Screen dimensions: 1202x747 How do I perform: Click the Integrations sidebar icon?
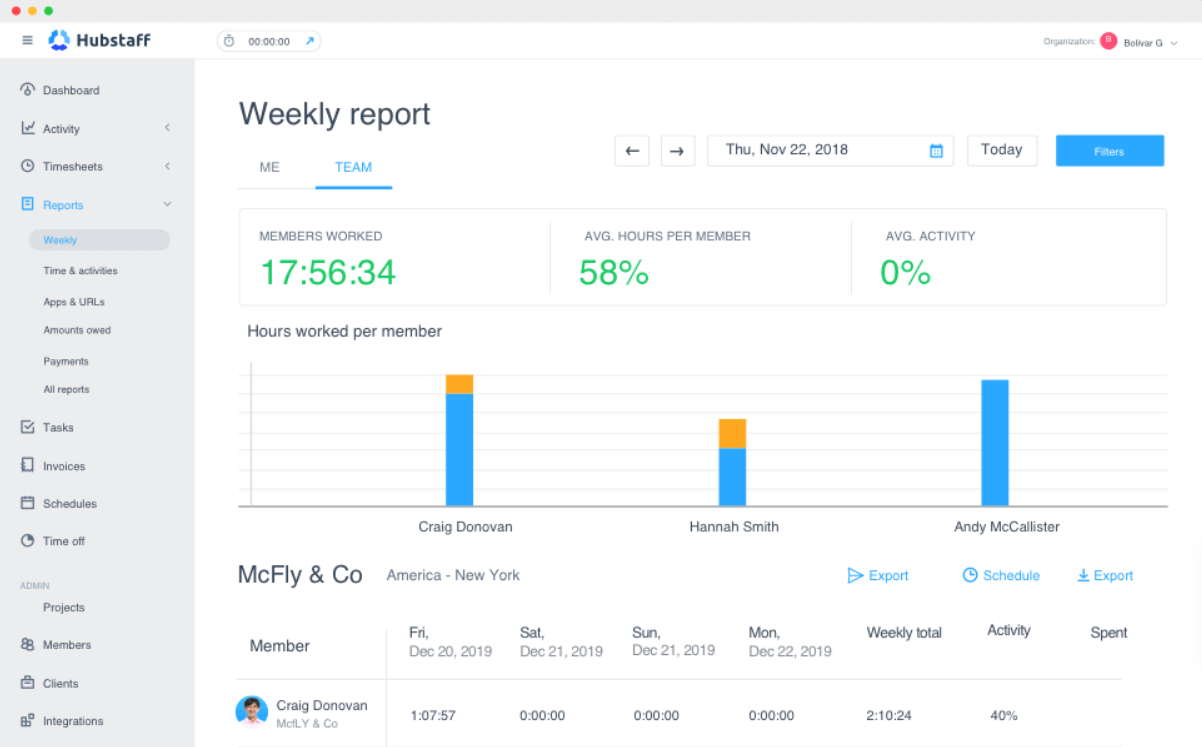(x=28, y=721)
